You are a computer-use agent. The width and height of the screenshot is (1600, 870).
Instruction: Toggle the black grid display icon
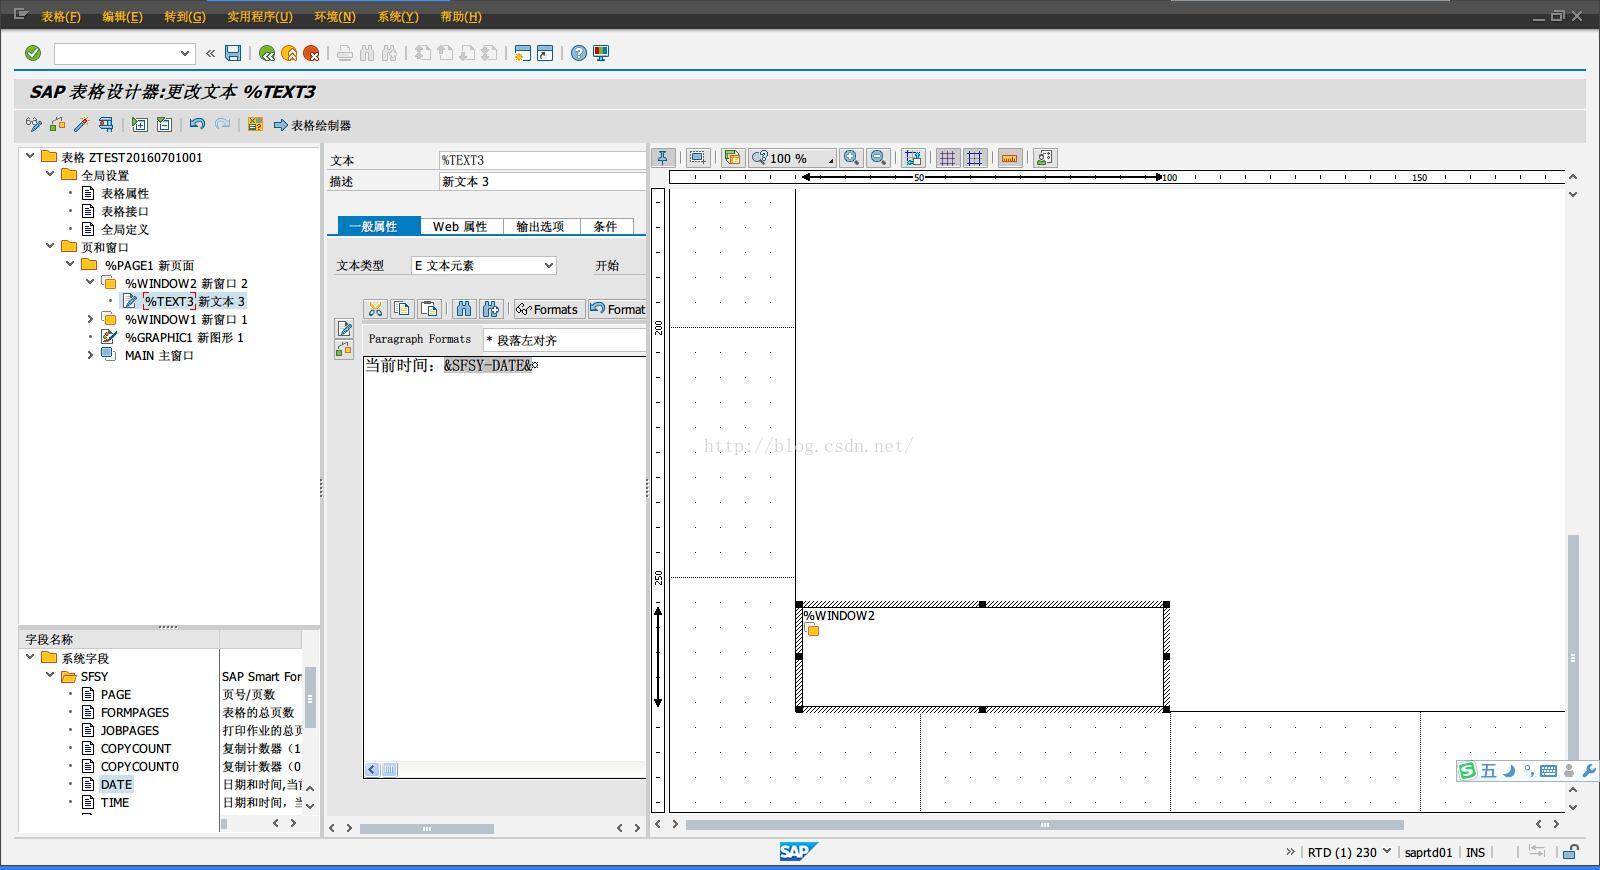(x=947, y=158)
